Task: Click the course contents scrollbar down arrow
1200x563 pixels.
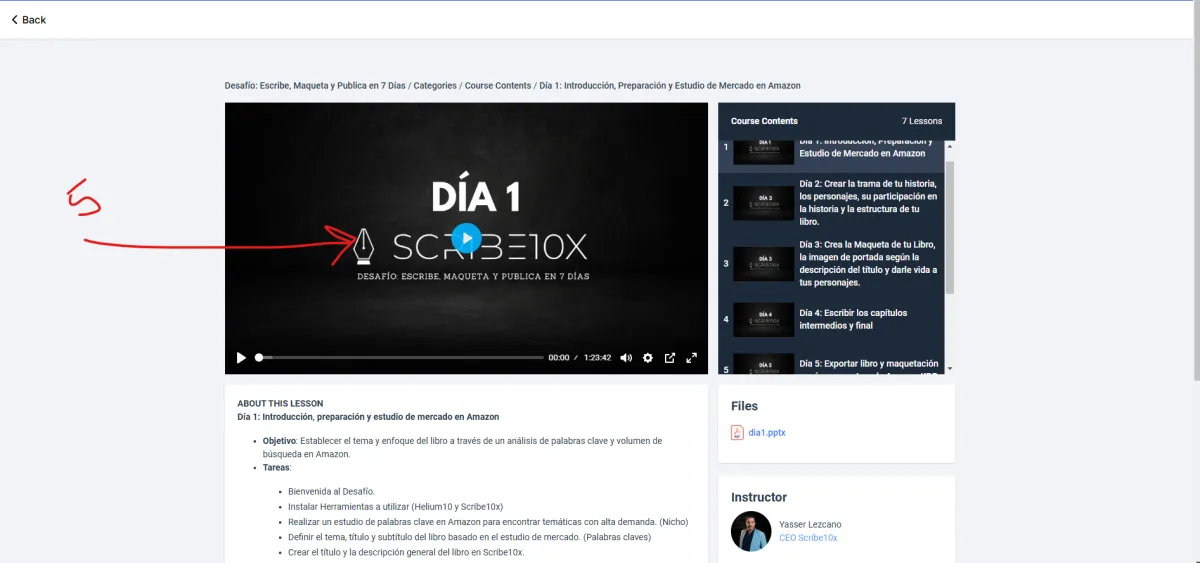Action: point(950,369)
